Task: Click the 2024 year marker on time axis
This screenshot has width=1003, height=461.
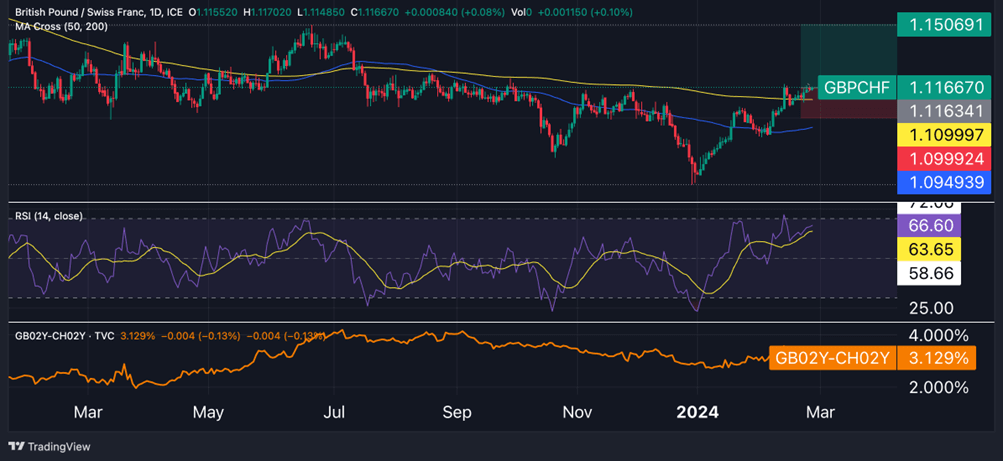Action: click(x=698, y=411)
